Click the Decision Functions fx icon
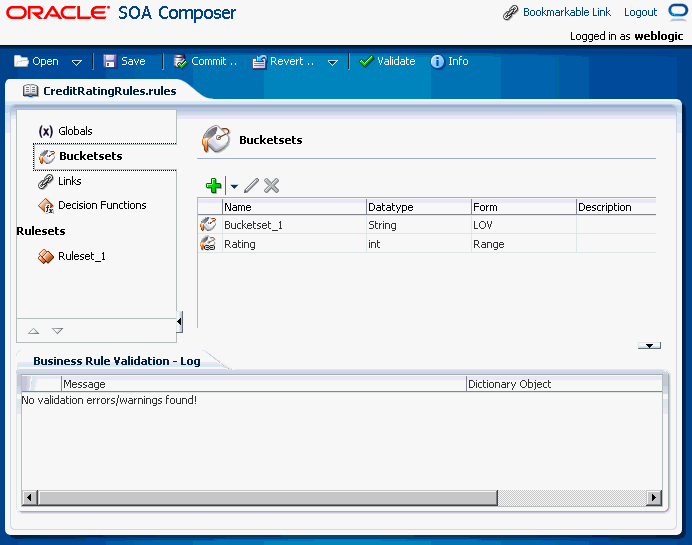The height and width of the screenshot is (545, 692). [46, 206]
